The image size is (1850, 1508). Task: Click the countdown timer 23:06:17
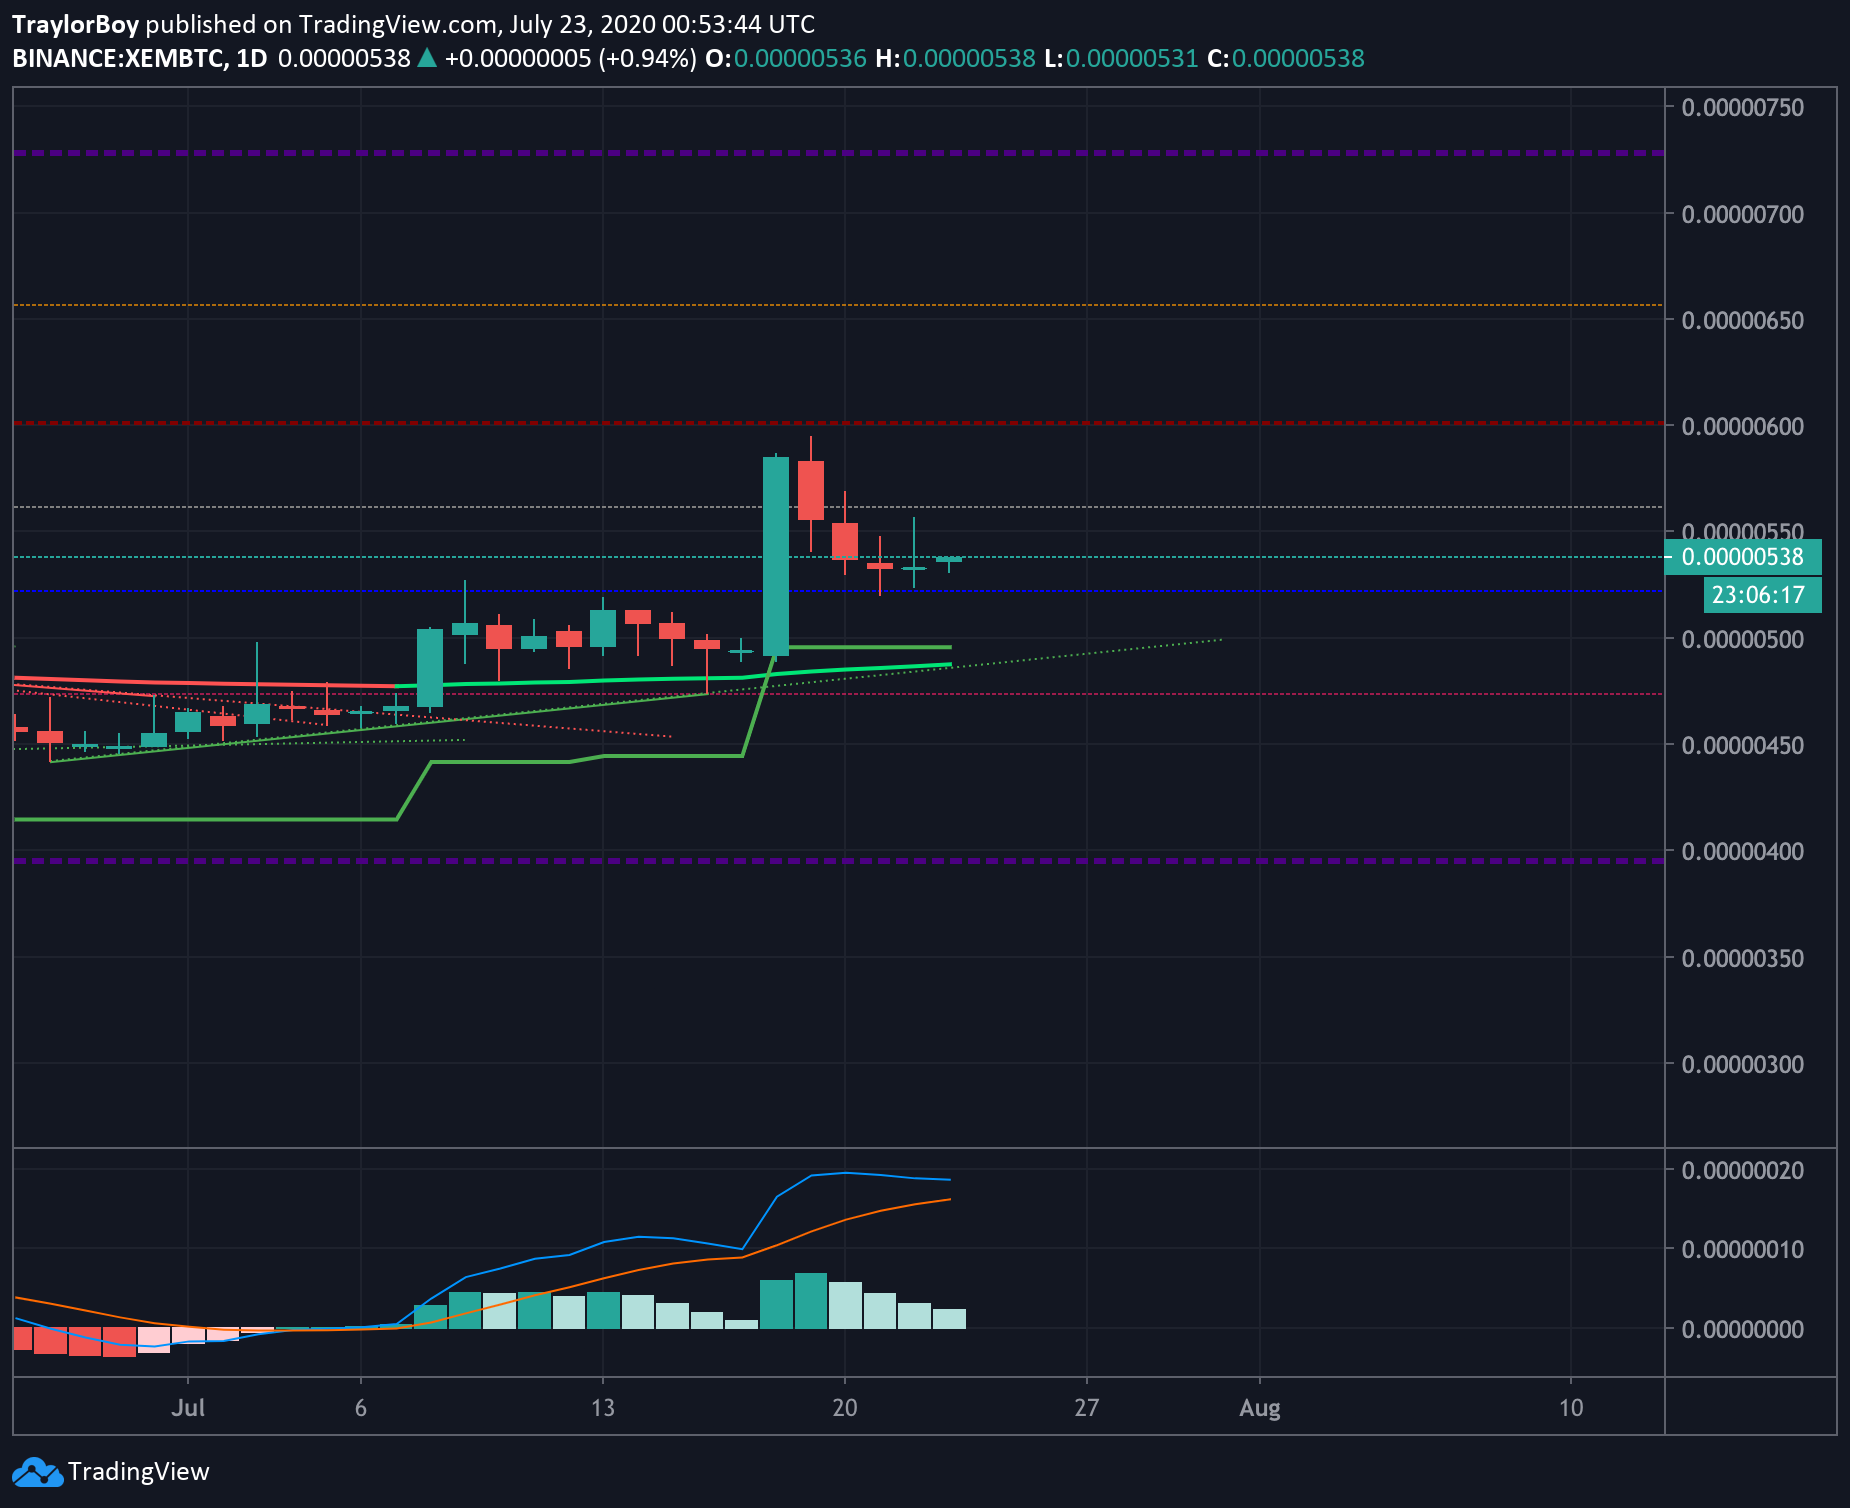[1763, 595]
